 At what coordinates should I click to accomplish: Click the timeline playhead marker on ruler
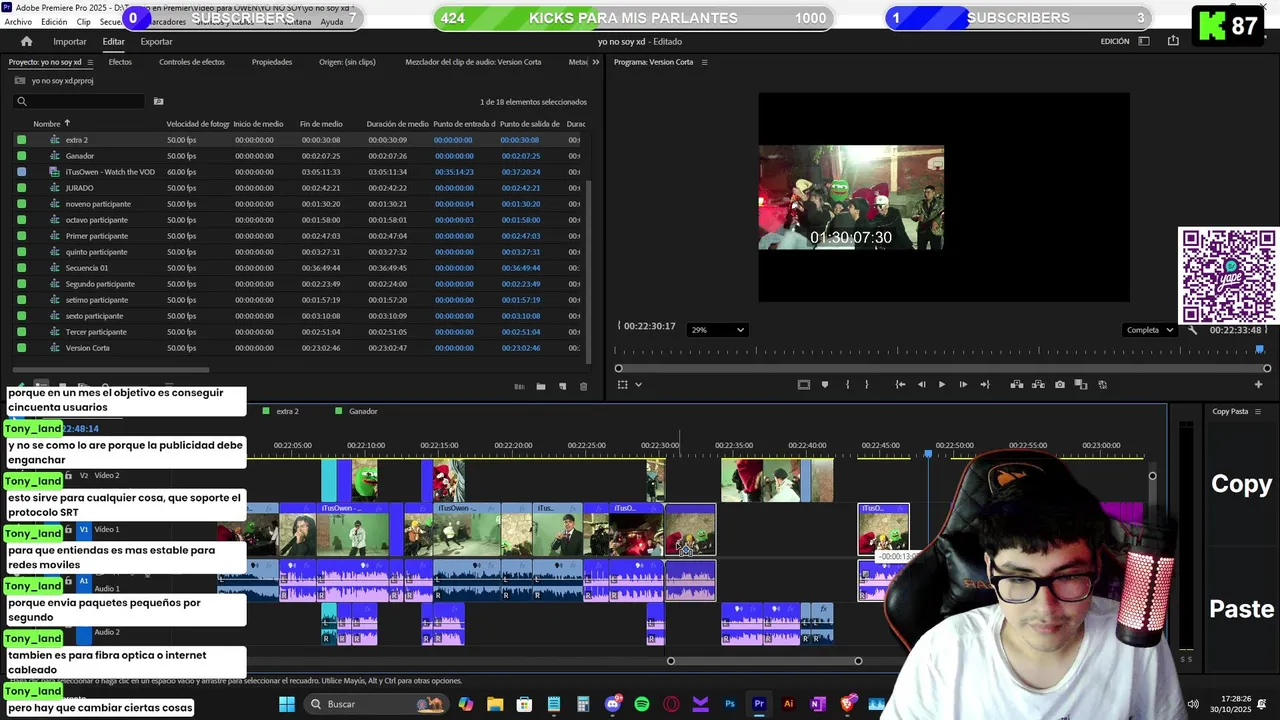[x=928, y=455]
